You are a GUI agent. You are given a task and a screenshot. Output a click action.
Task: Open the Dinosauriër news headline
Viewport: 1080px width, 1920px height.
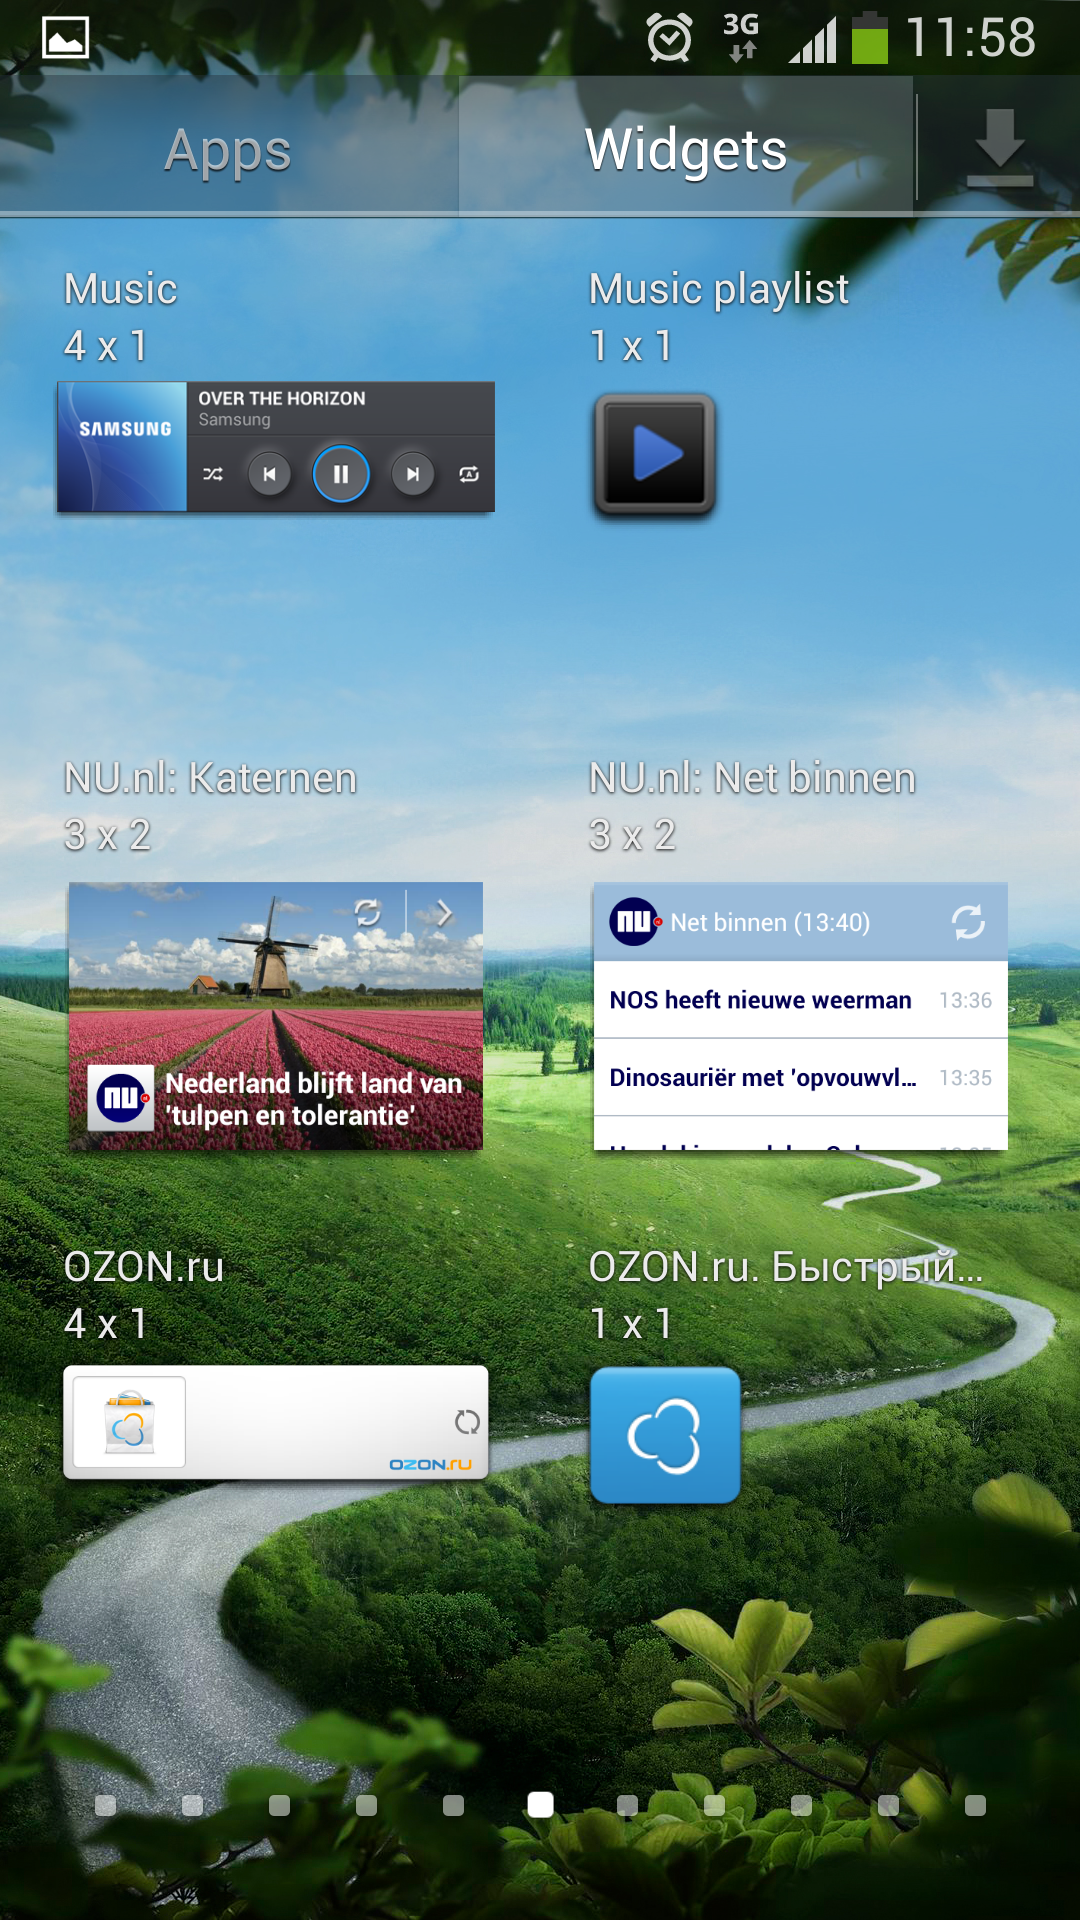762,1078
